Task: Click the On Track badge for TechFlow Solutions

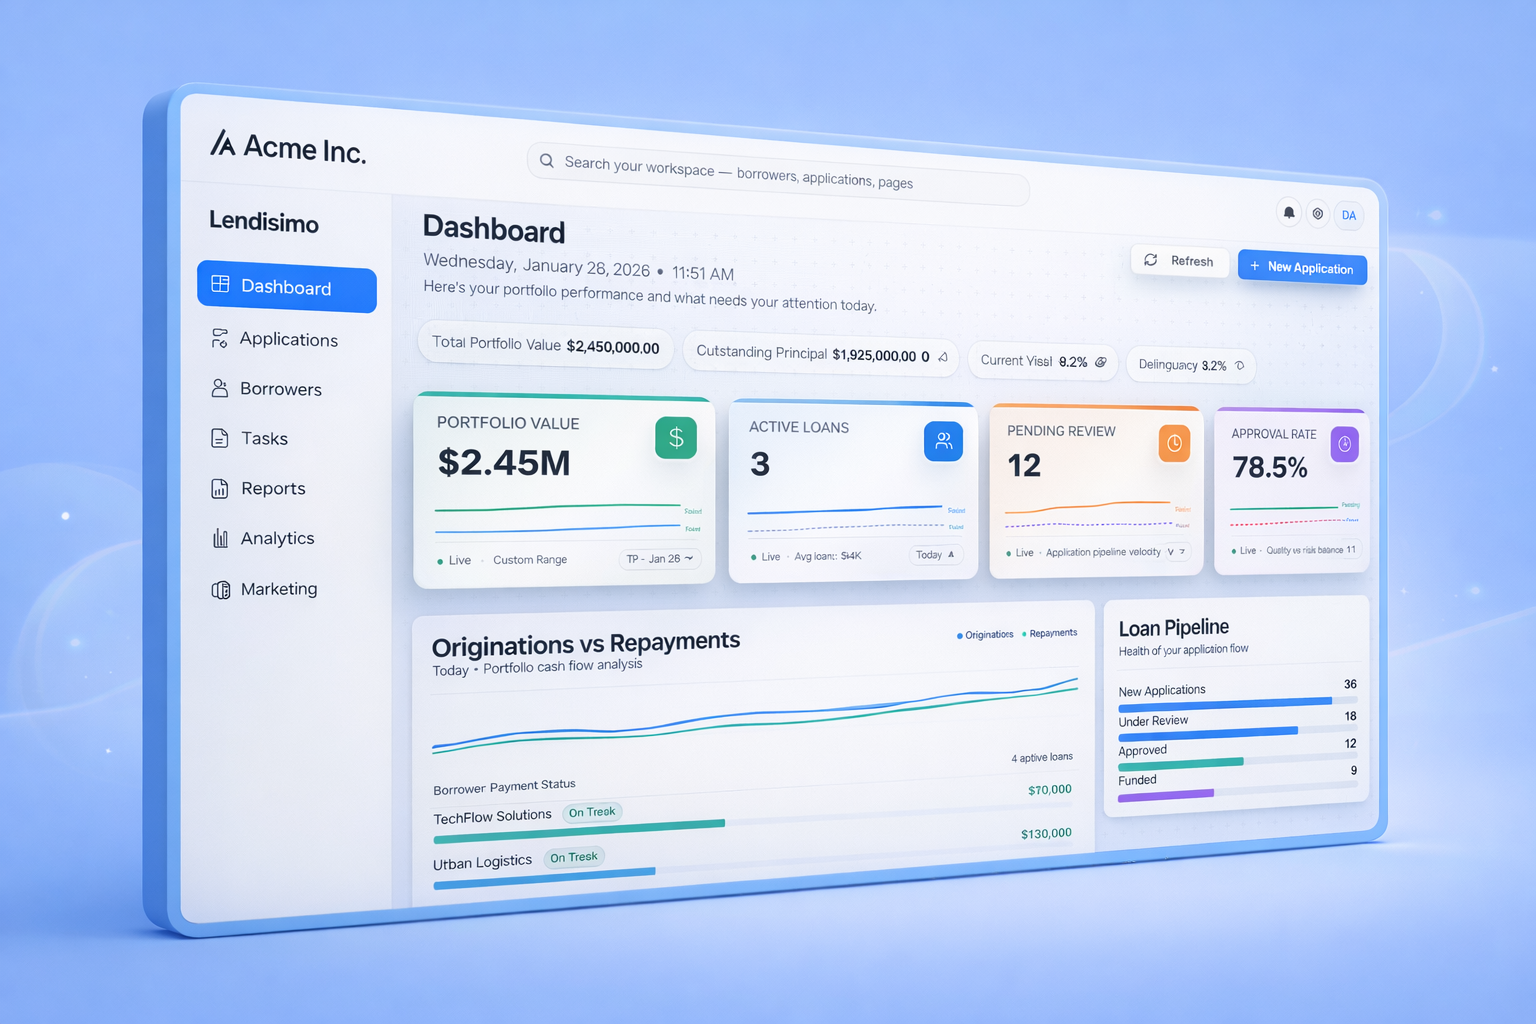Action: [x=592, y=812]
